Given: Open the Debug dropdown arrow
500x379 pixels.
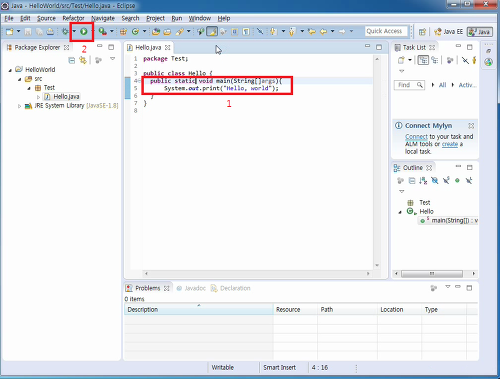Looking at the screenshot, I should [x=74, y=31].
